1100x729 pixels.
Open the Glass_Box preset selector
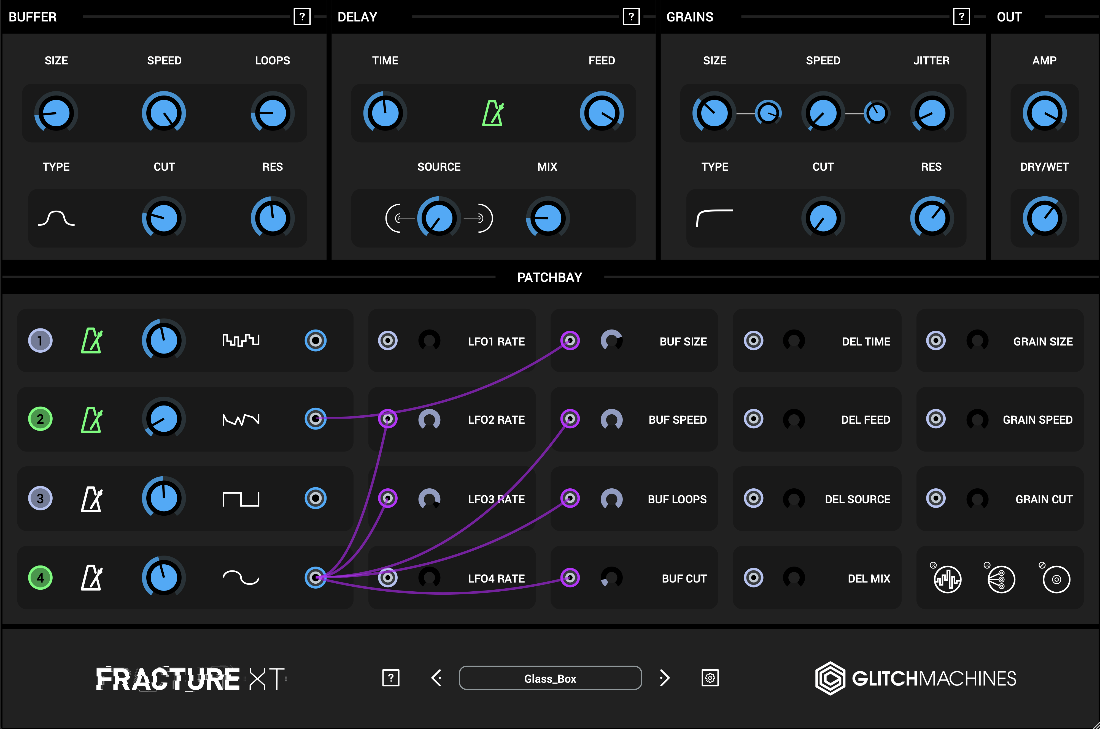(x=550, y=678)
